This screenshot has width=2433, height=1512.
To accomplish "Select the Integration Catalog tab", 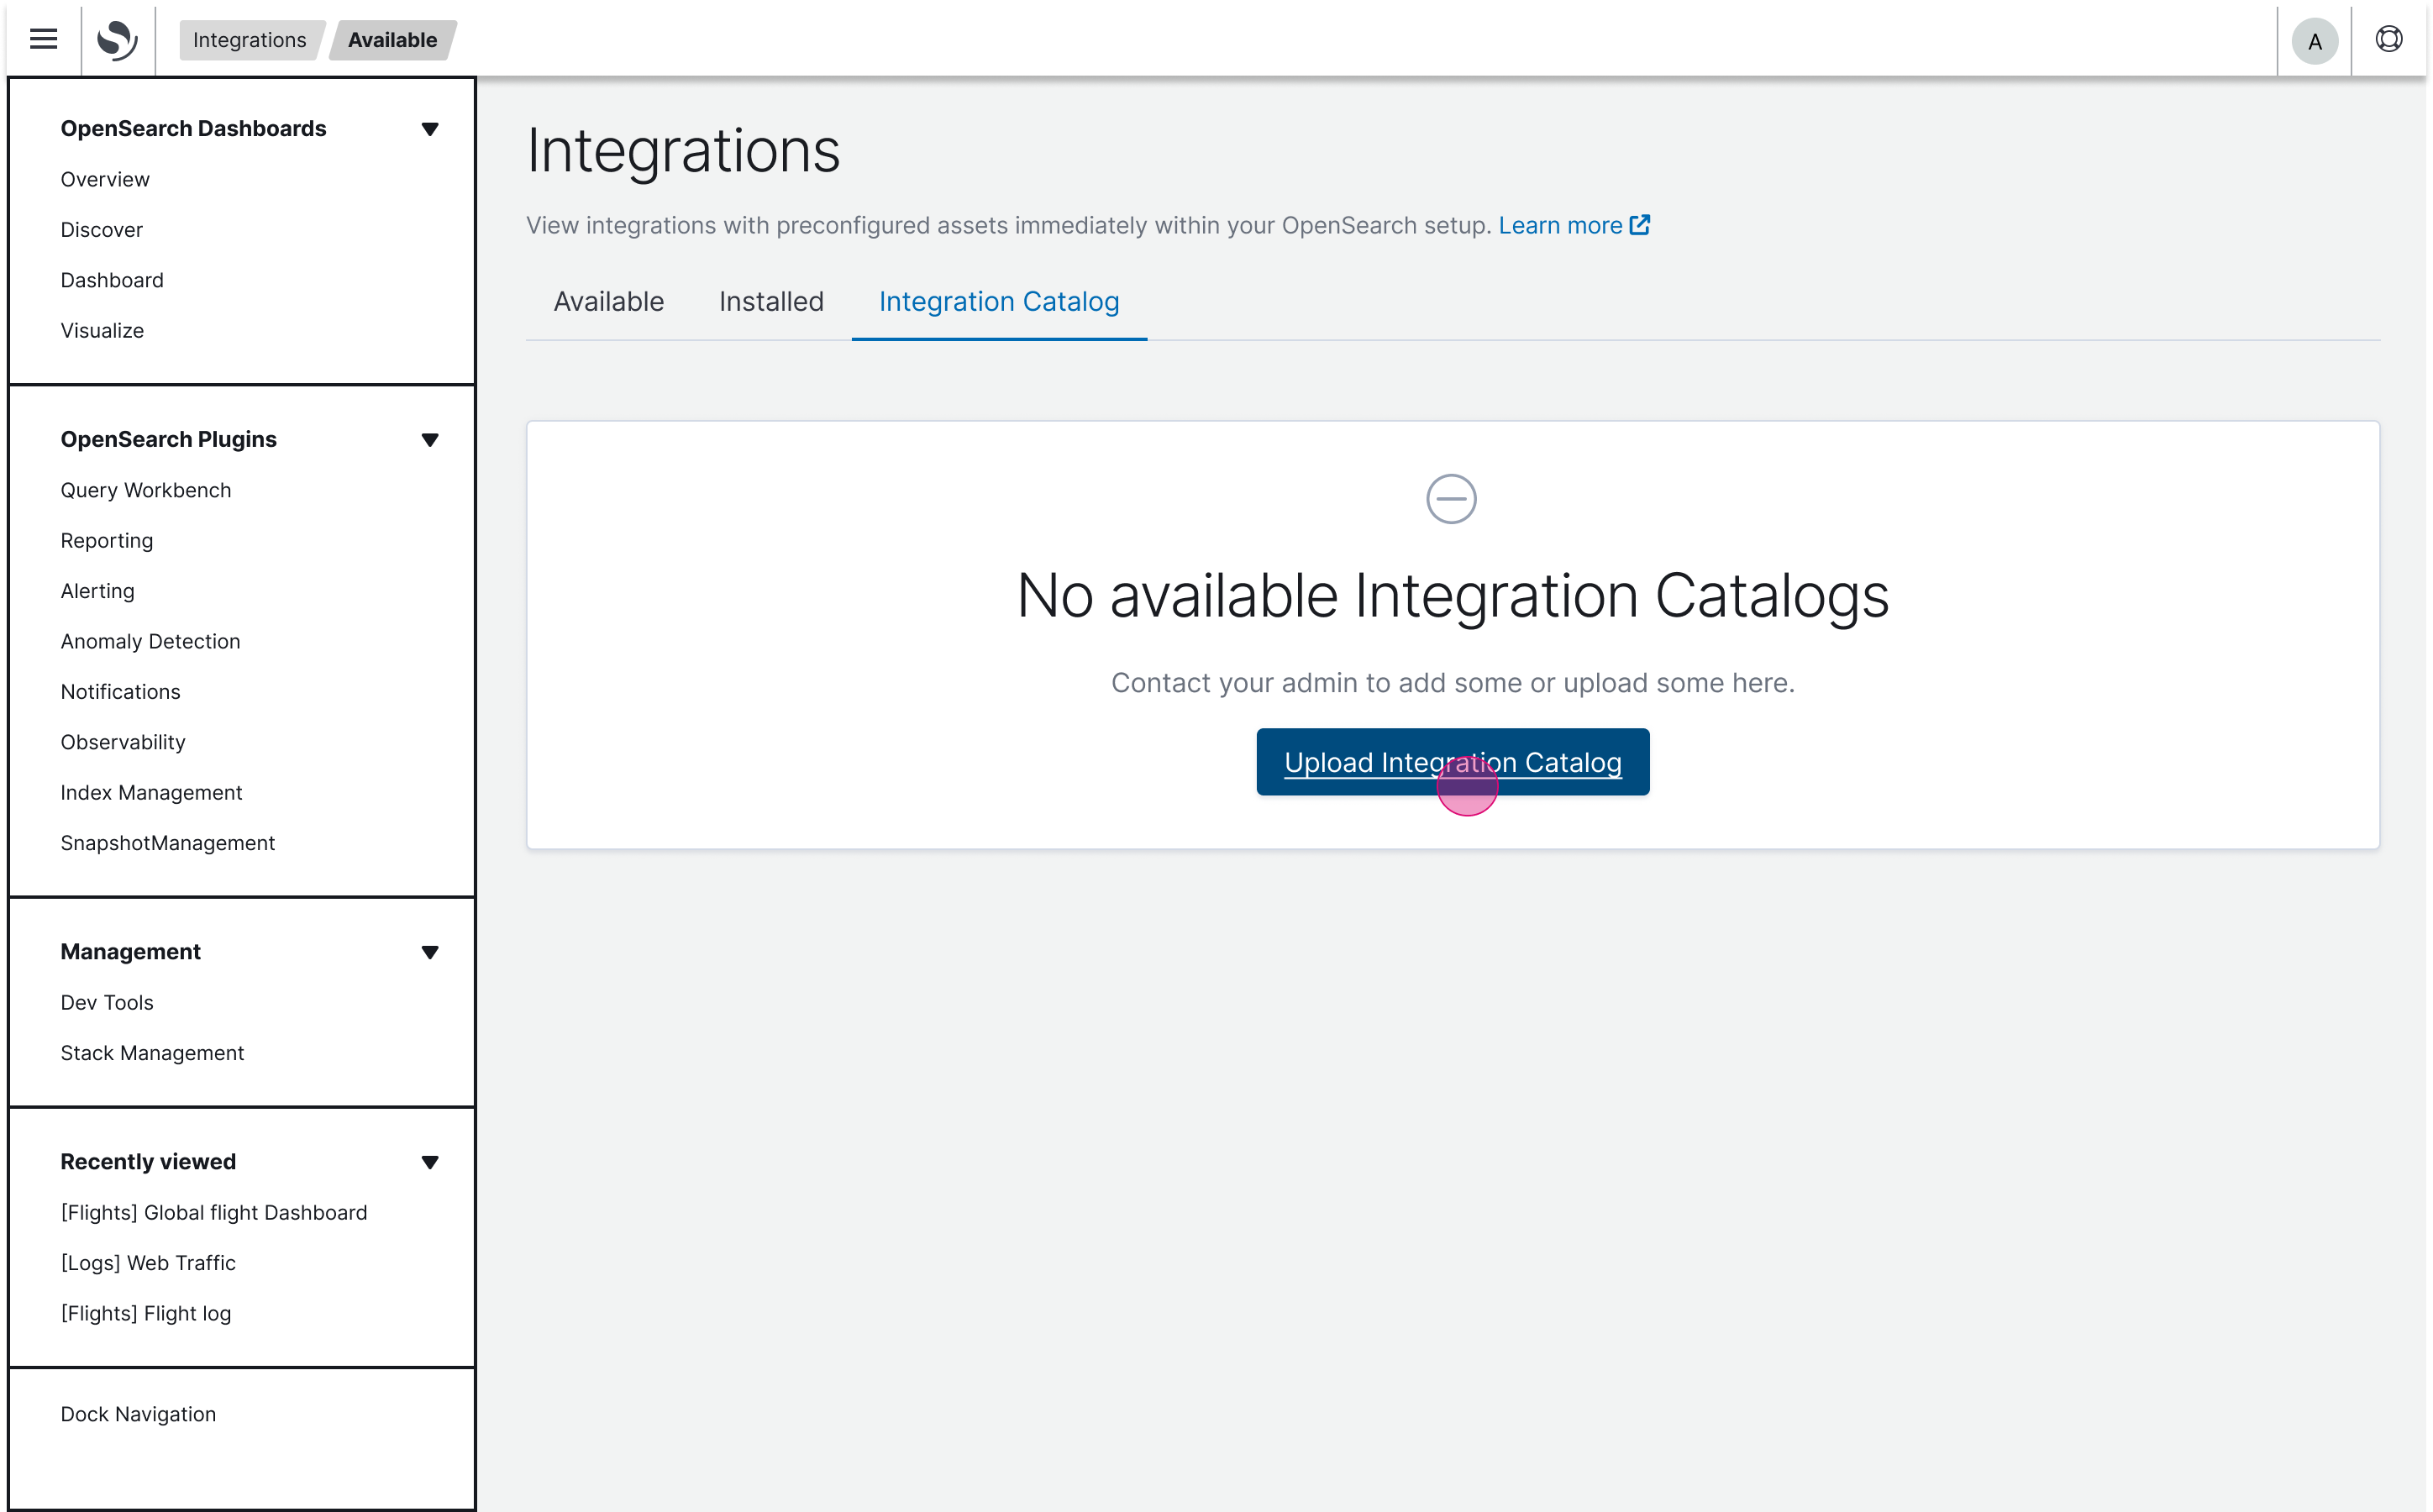I will pyautogui.click(x=998, y=301).
